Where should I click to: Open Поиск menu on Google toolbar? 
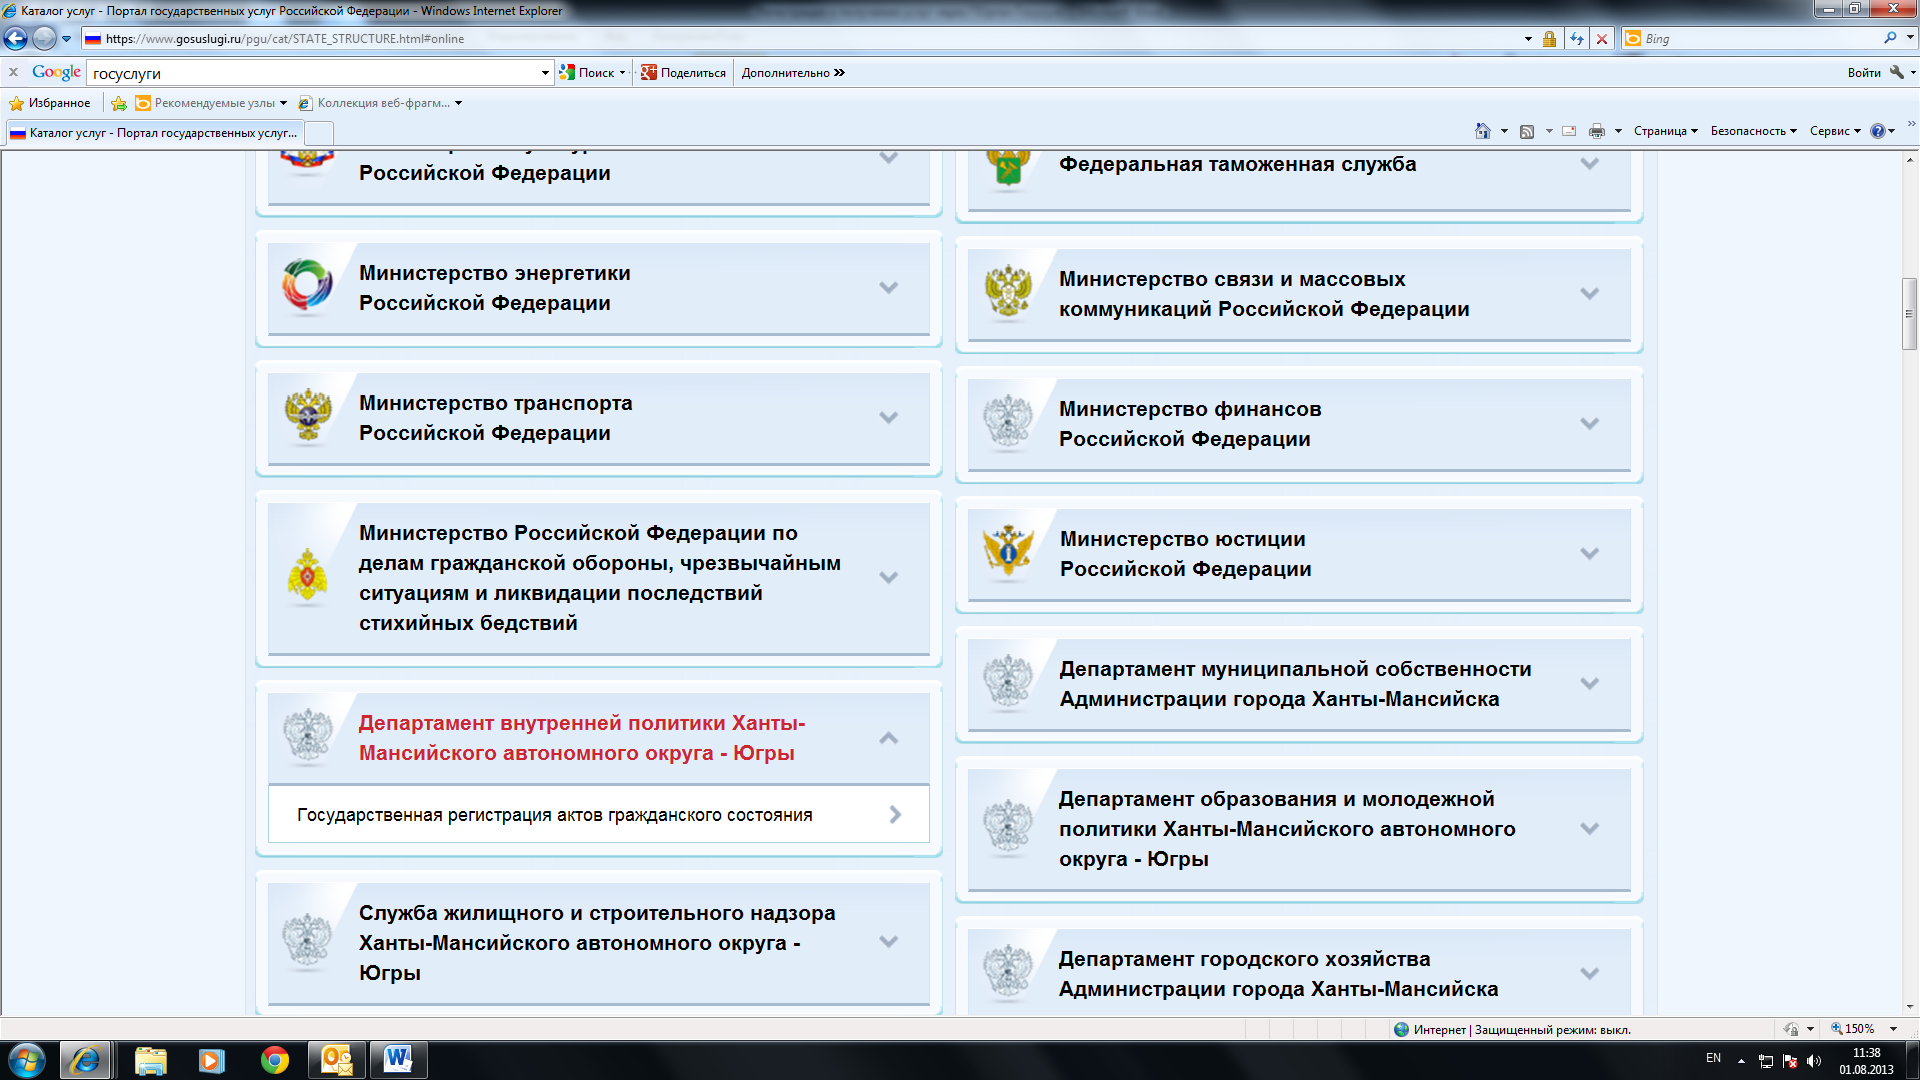pyautogui.click(x=592, y=72)
